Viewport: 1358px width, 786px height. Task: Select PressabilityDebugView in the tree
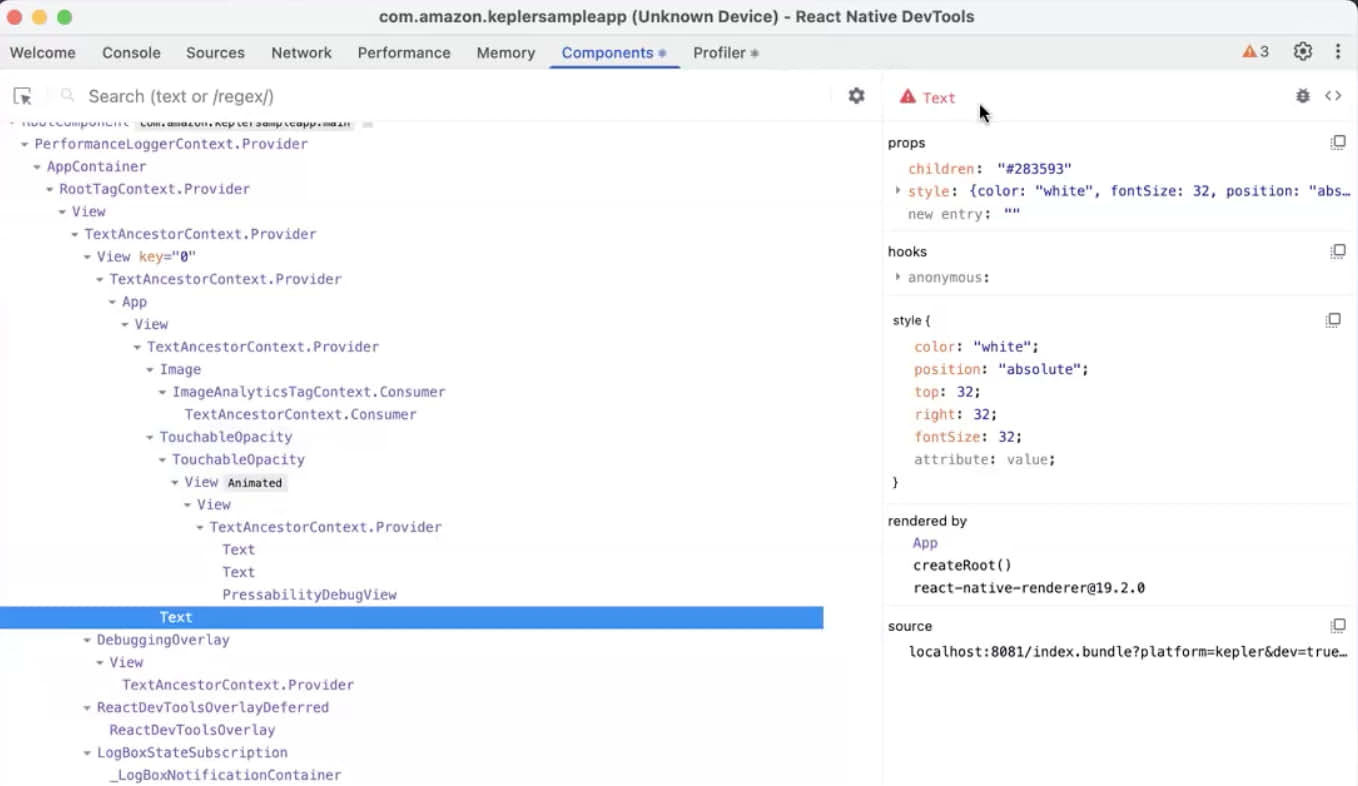pos(309,595)
